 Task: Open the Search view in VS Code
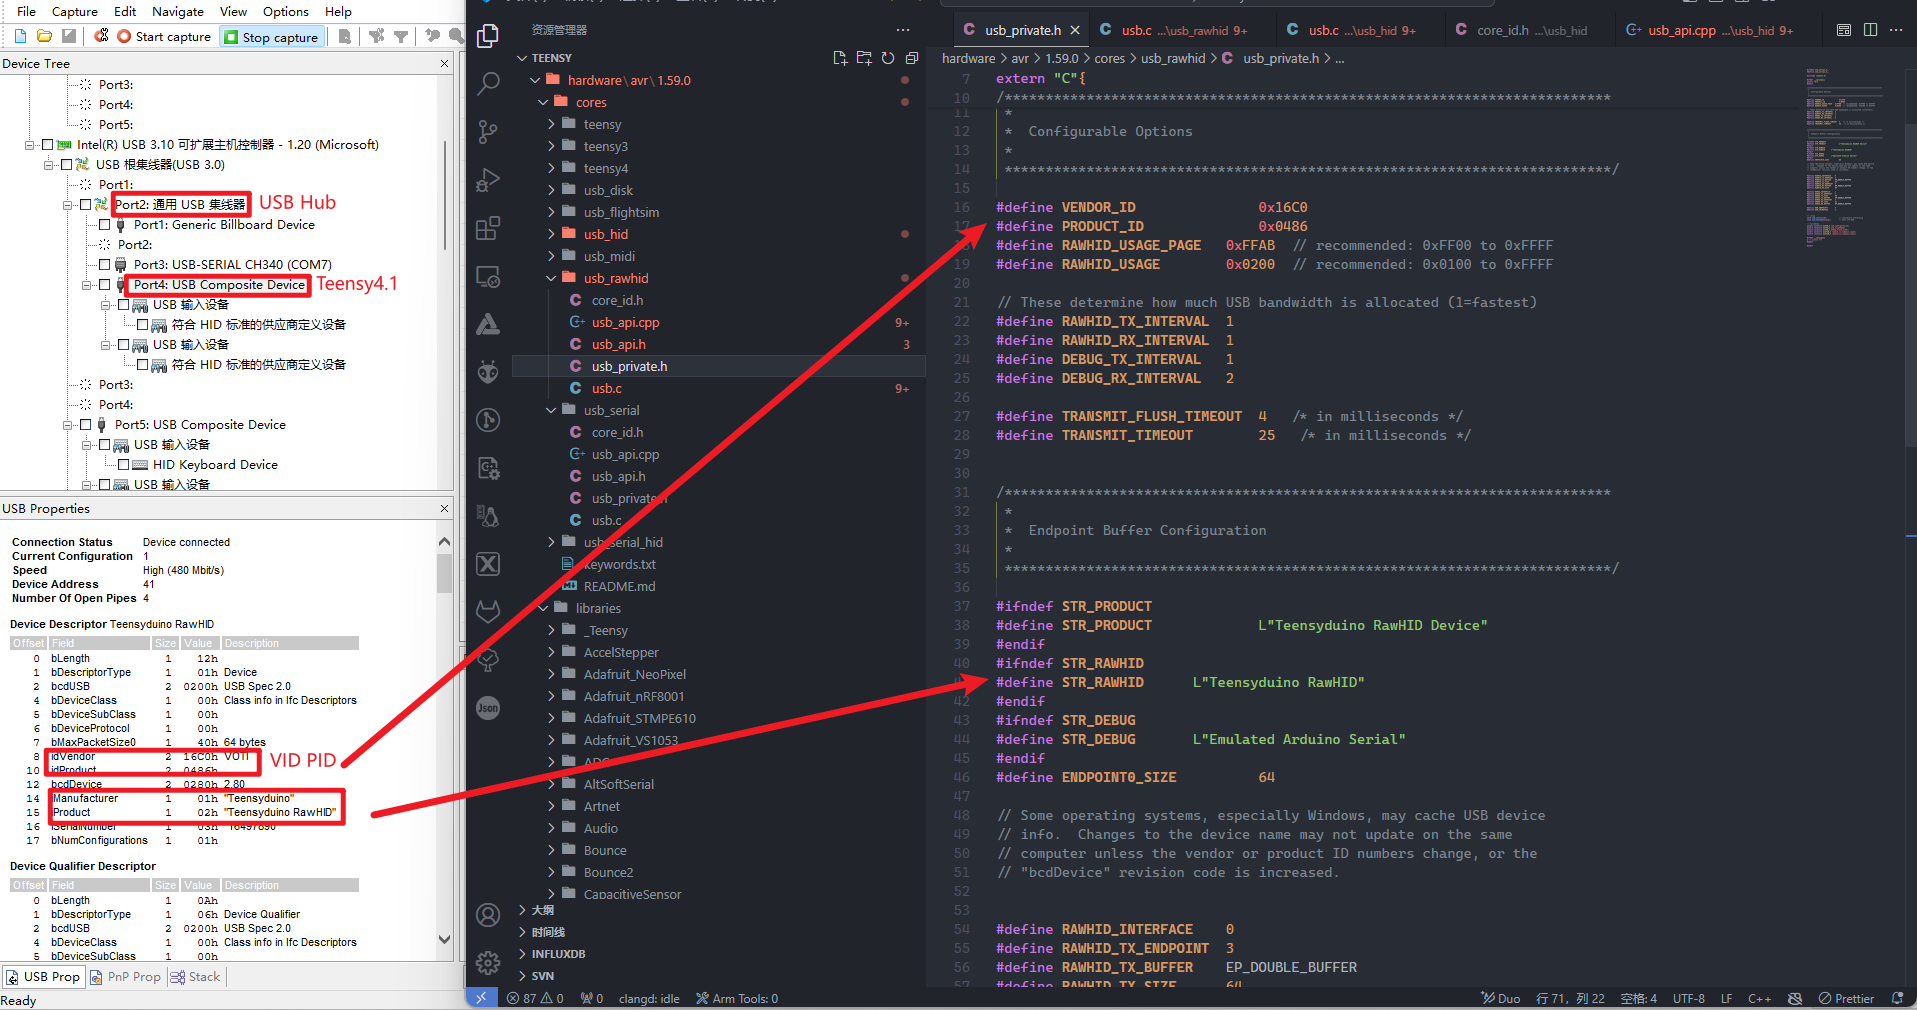pos(488,84)
